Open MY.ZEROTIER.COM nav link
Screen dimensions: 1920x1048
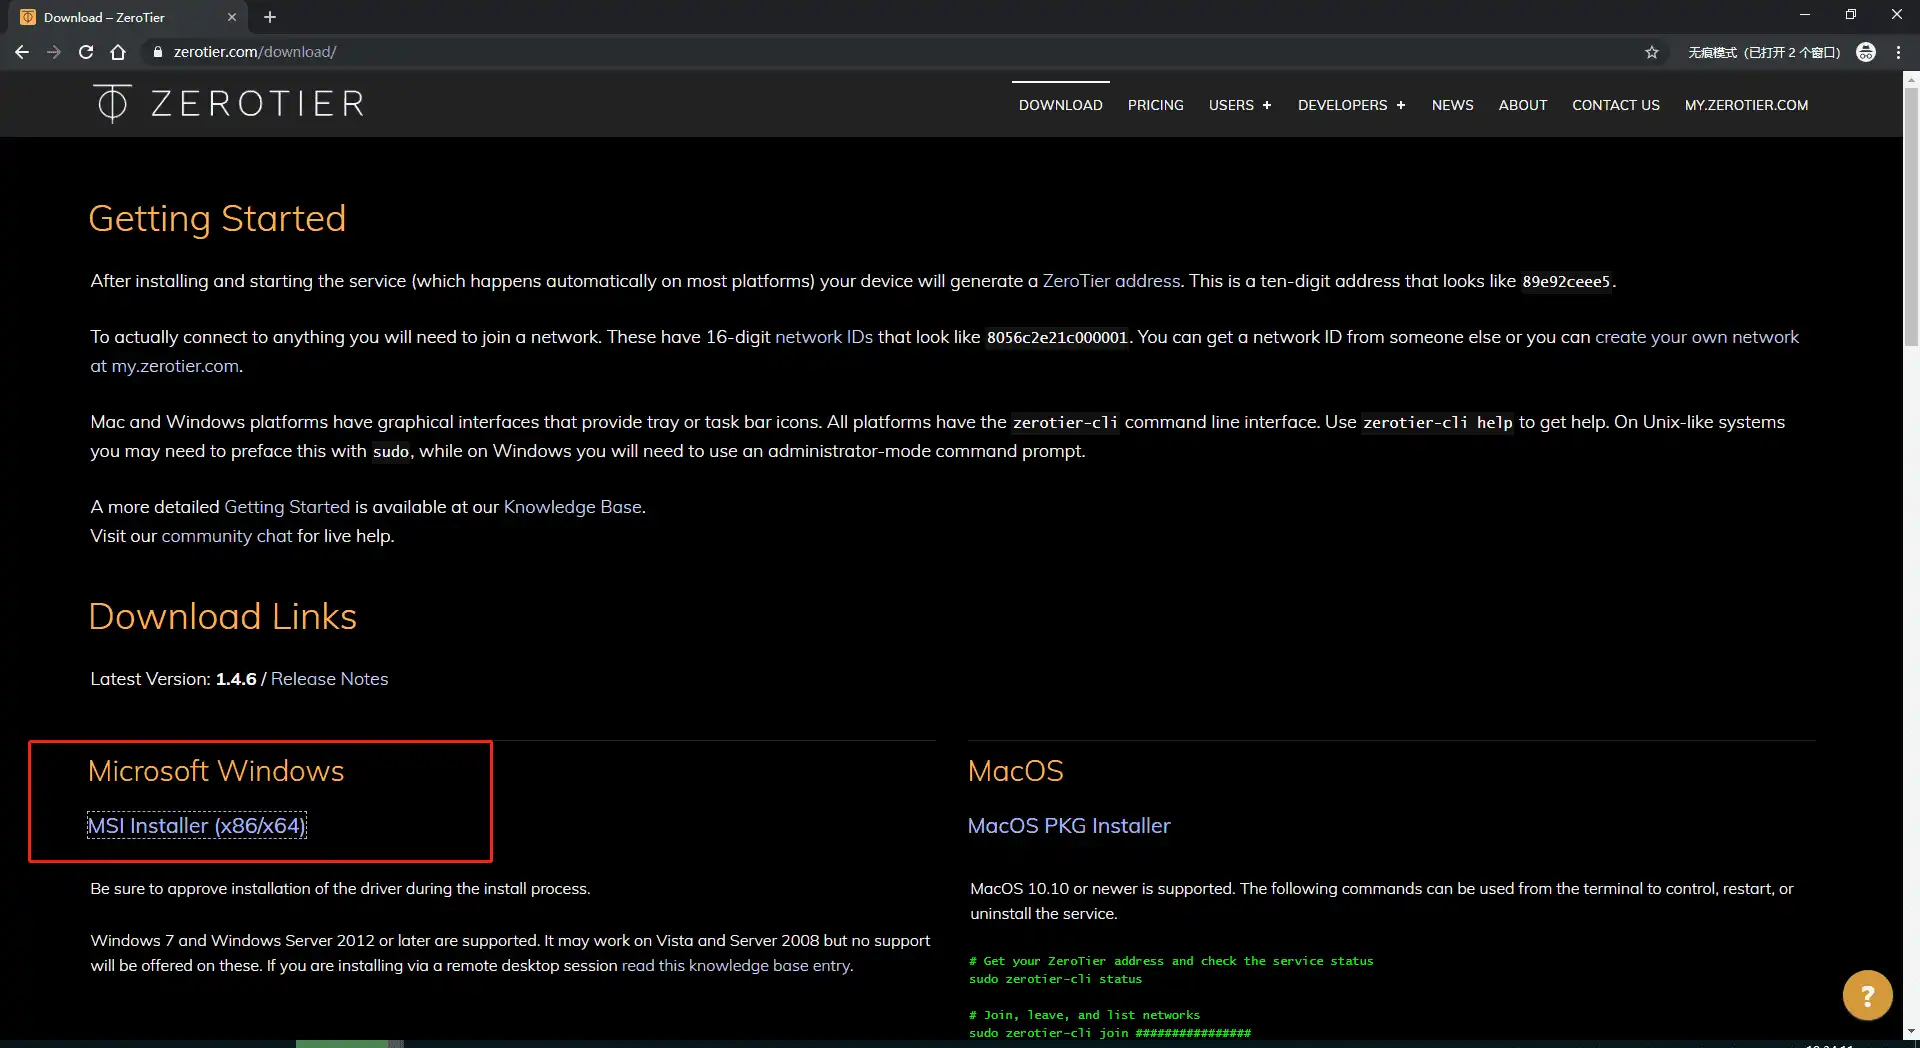pyautogui.click(x=1746, y=105)
